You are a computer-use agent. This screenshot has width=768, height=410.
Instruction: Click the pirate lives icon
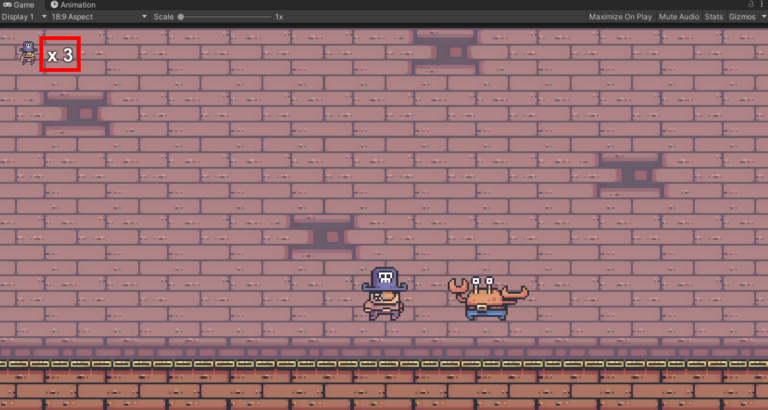[x=28, y=53]
